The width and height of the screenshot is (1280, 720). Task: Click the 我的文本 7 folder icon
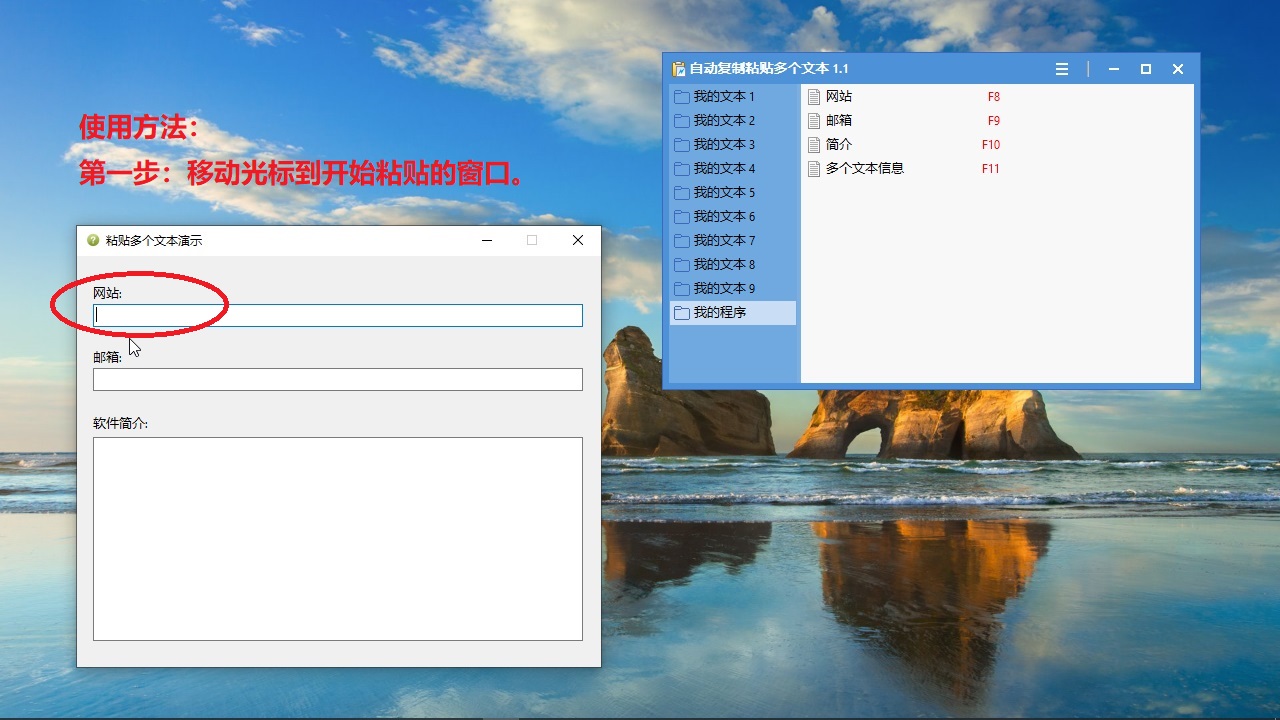[x=682, y=241]
